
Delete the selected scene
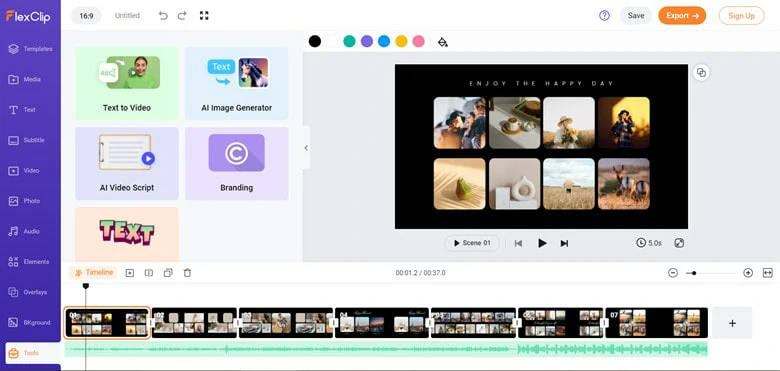(187, 273)
